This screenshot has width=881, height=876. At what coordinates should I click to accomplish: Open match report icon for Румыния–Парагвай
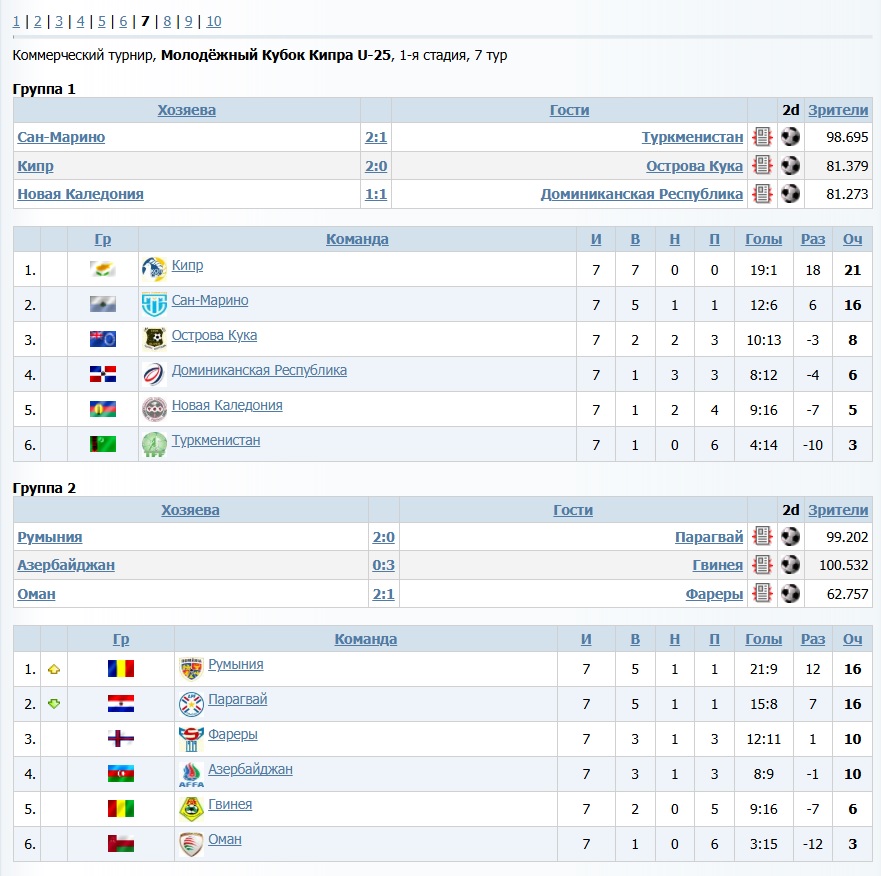tap(762, 537)
